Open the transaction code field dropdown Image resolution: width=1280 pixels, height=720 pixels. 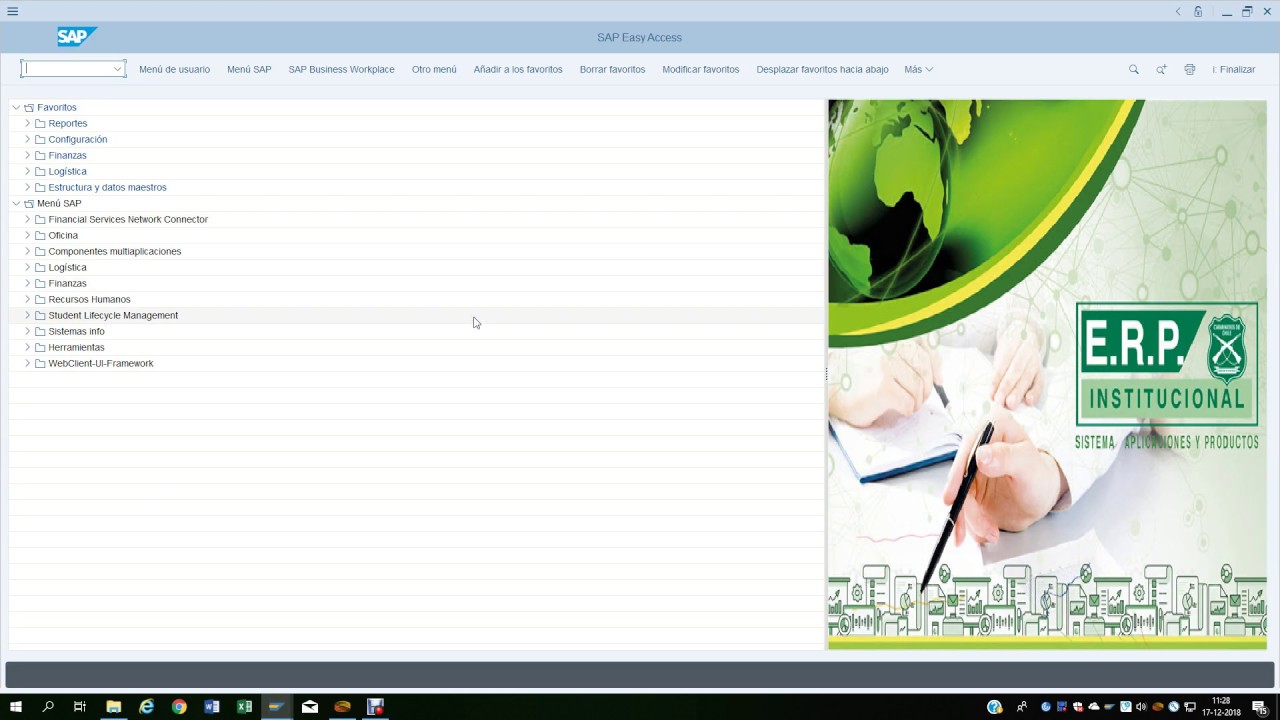pyautogui.click(x=118, y=69)
